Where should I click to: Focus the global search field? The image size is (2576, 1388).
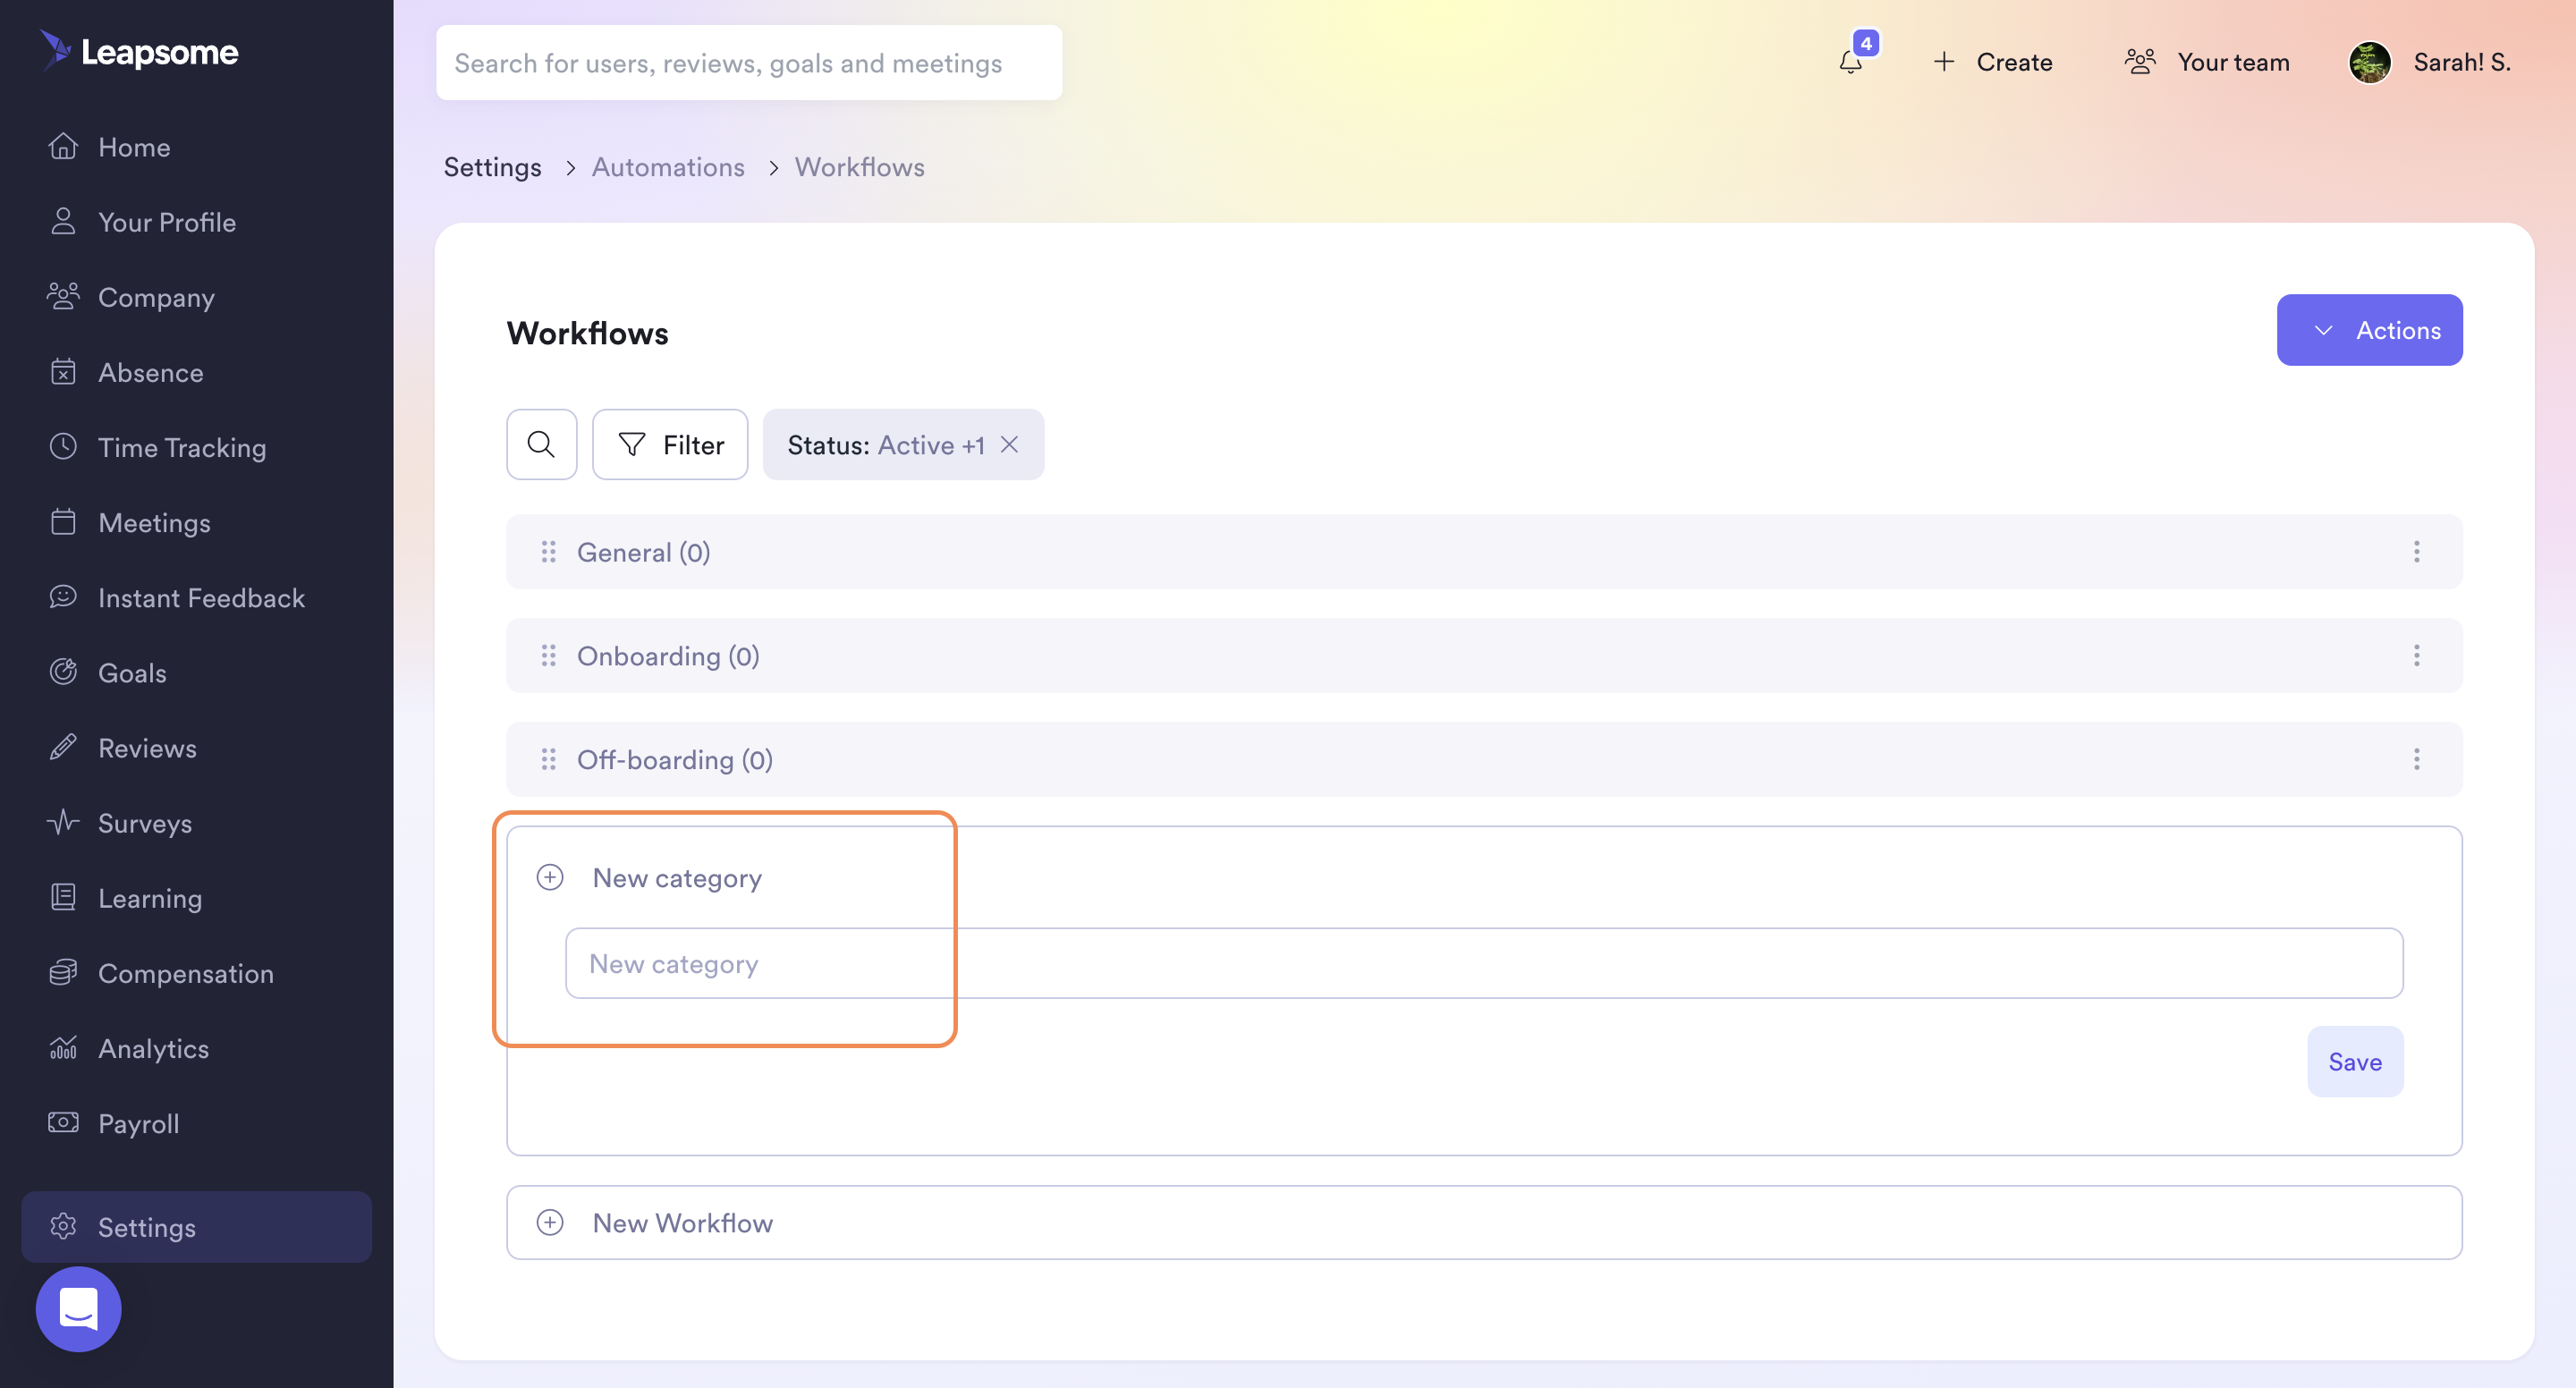pos(749,62)
